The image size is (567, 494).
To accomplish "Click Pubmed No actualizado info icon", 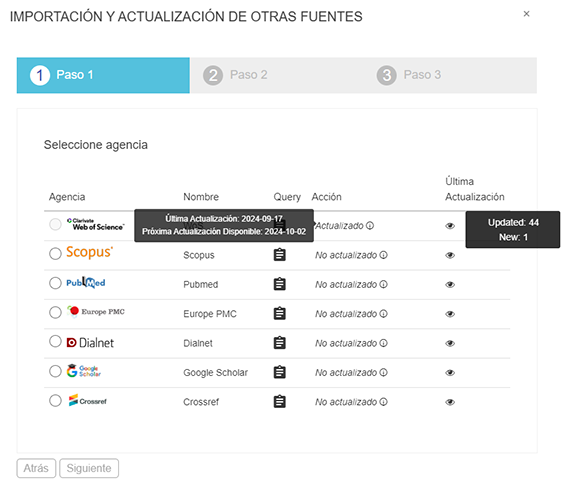I will [384, 284].
